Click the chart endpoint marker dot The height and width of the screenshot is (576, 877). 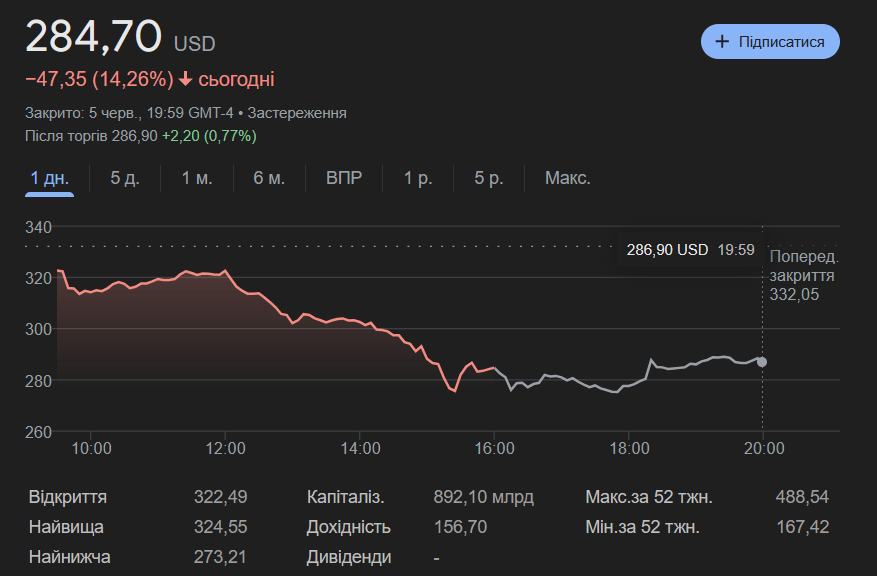point(762,362)
